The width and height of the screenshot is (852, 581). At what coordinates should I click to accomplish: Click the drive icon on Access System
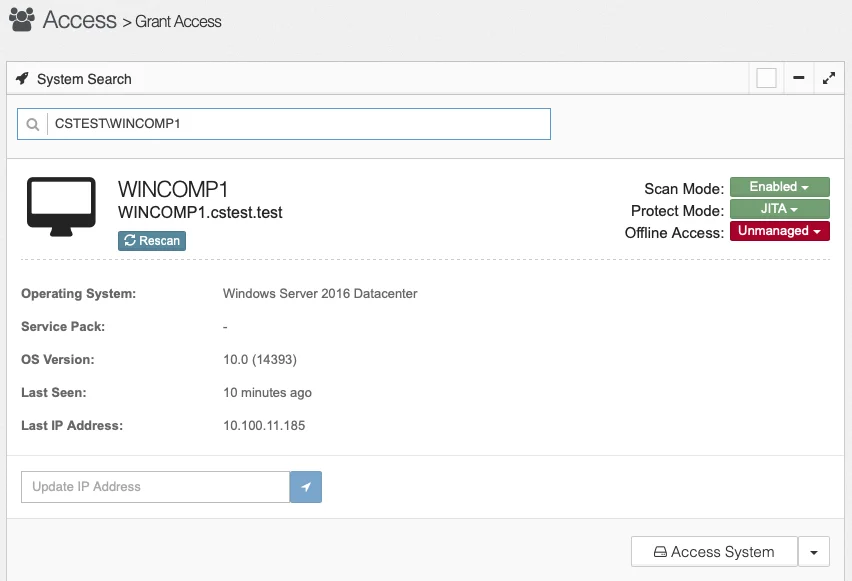click(660, 552)
